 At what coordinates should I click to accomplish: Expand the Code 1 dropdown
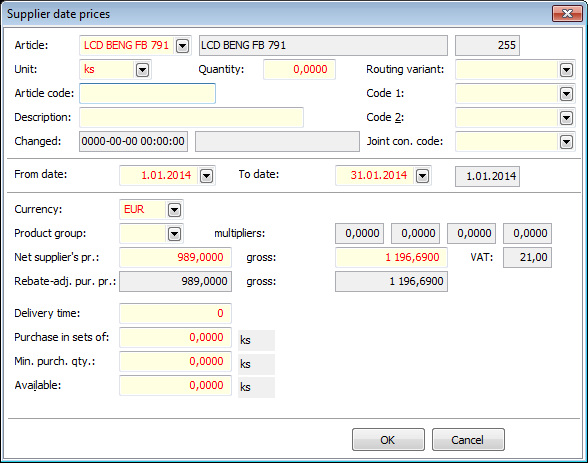coord(566,94)
